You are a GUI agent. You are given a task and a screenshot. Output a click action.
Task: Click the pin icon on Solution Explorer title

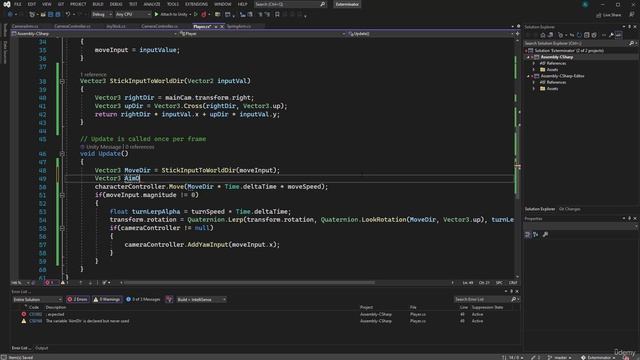pyautogui.click(x=629, y=27)
